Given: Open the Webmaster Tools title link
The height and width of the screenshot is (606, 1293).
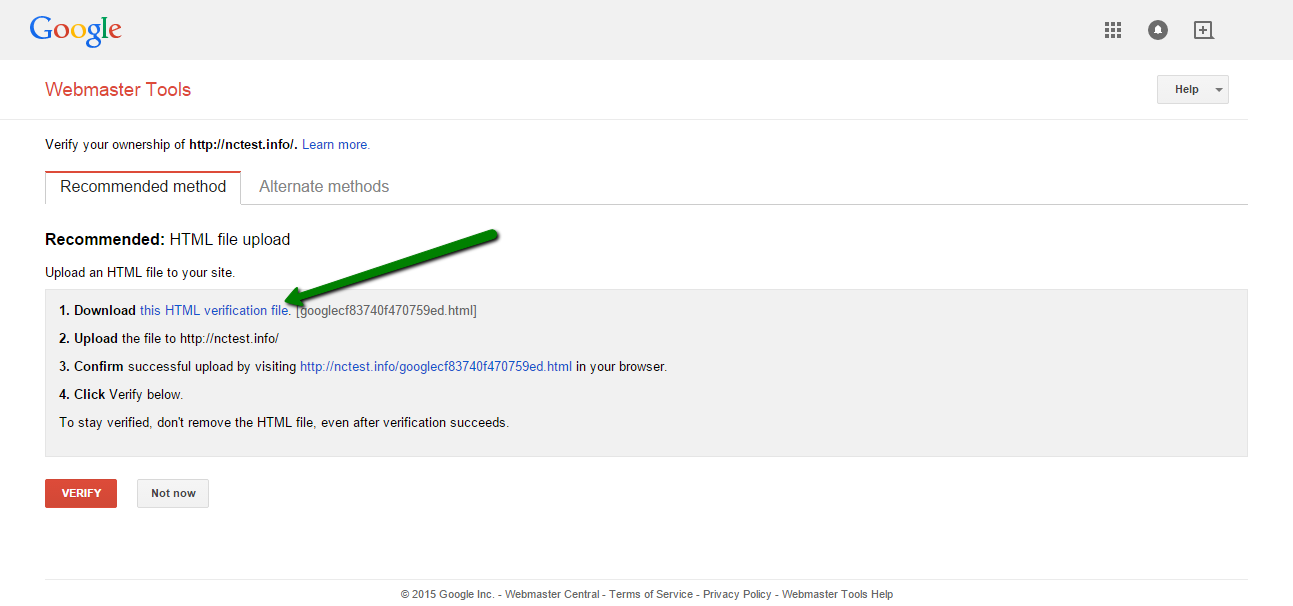Looking at the screenshot, I should click(118, 90).
